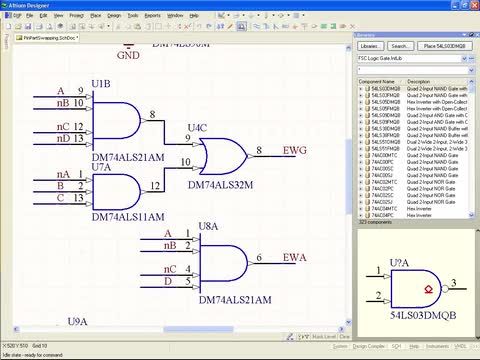Click the Save floppy disk icon
The width and height of the screenshot is (480, 360).
tap(28, 26)
